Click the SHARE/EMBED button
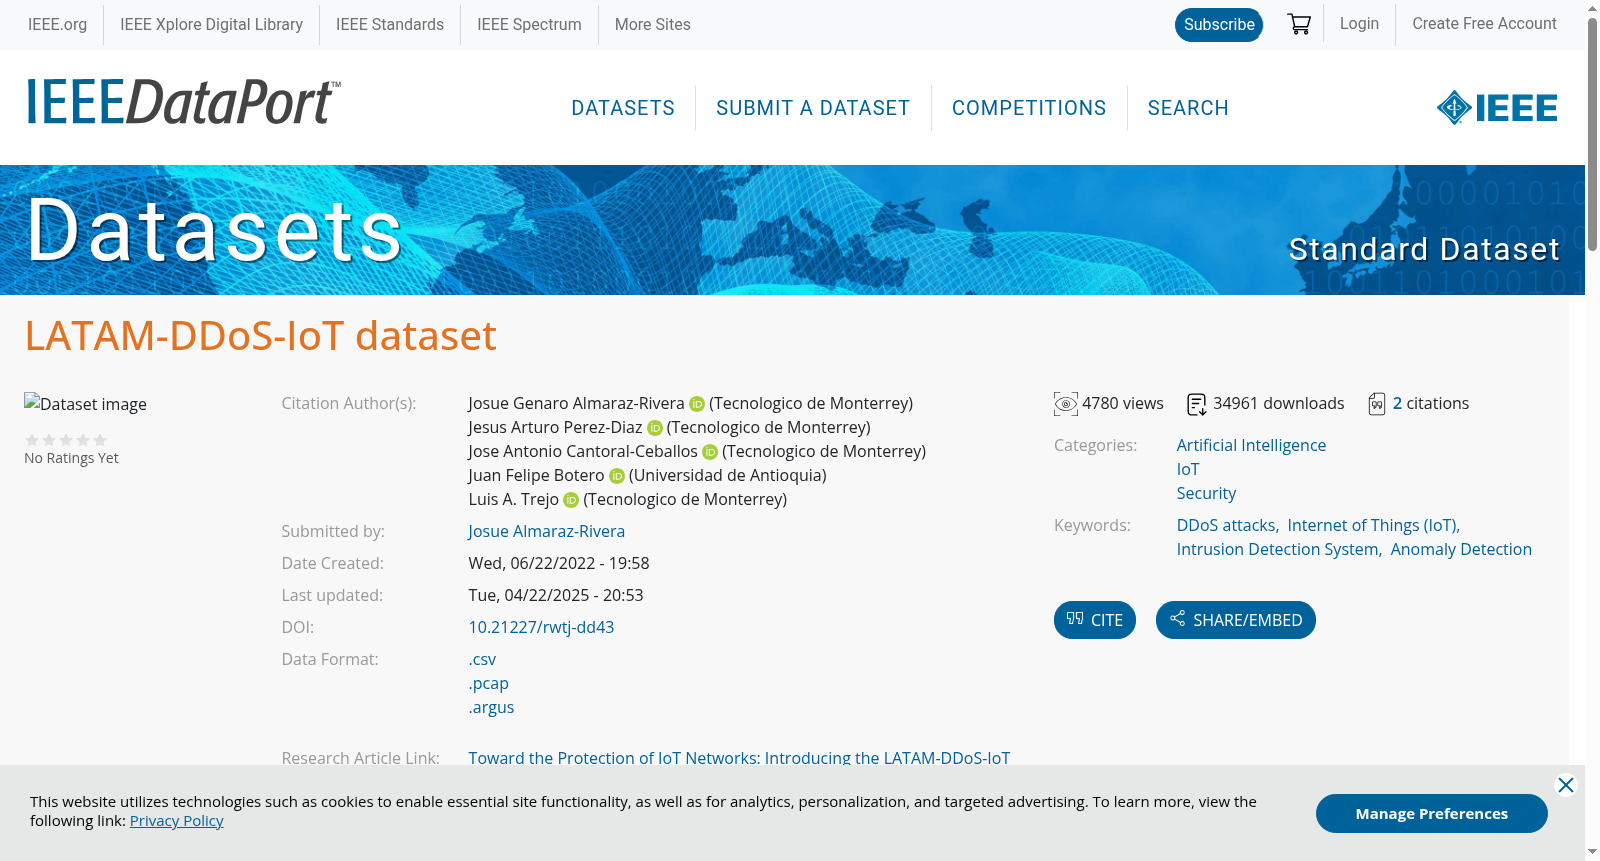1600x861 pixels. [x=1236, y=620]
